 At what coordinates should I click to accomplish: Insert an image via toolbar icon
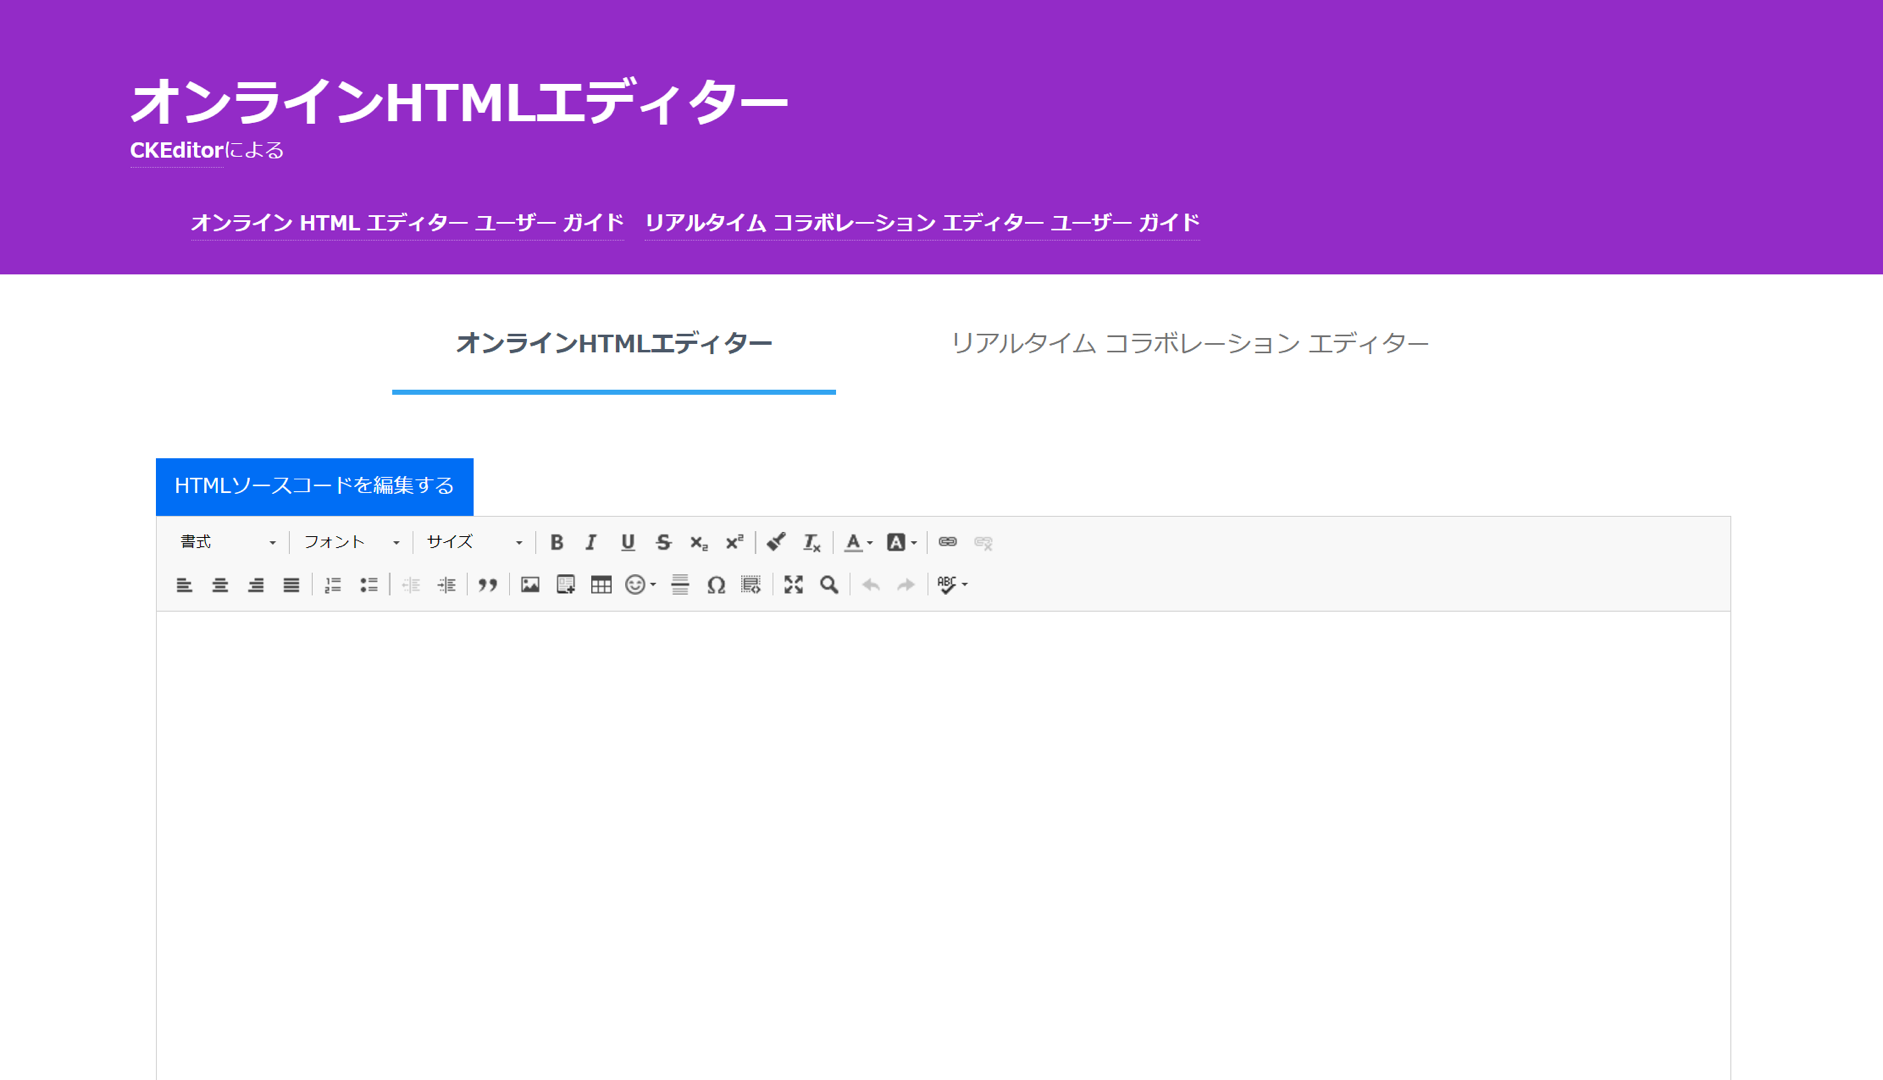530,585
